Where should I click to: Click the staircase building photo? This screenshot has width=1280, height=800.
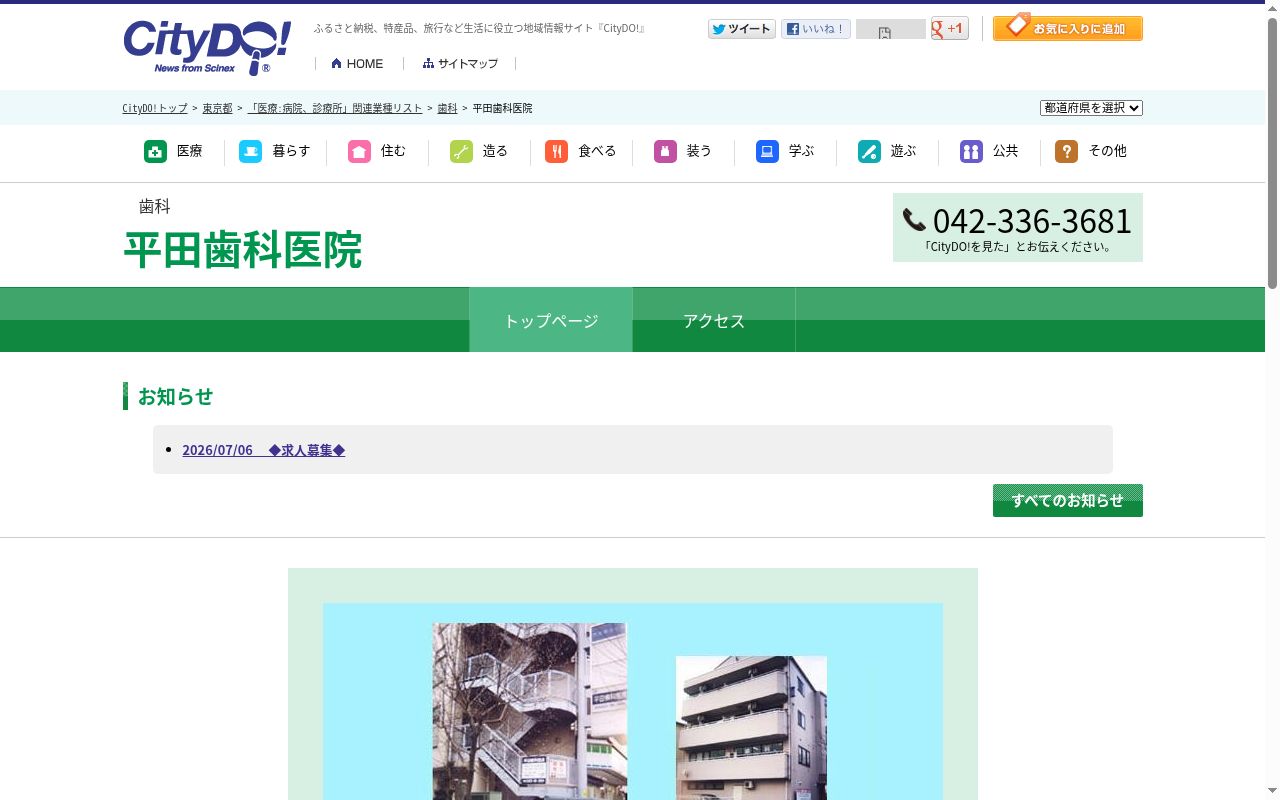pyautogui.click(x=530, y=711)
